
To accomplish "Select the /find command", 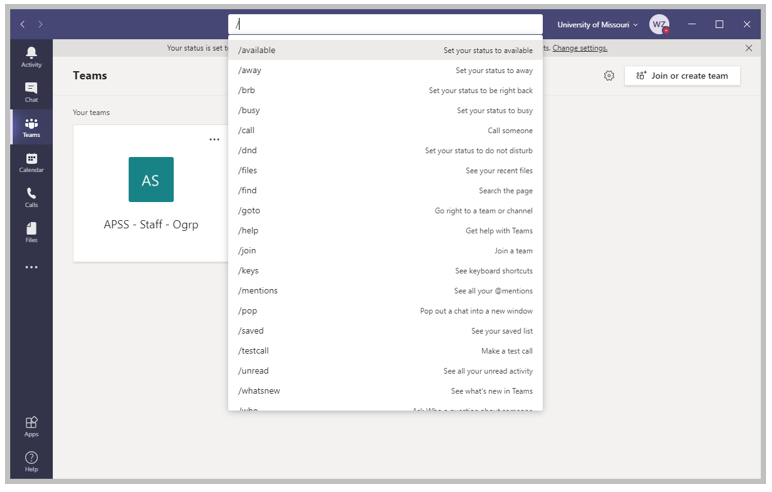I will pyautogui.click(x=385, y=191).
